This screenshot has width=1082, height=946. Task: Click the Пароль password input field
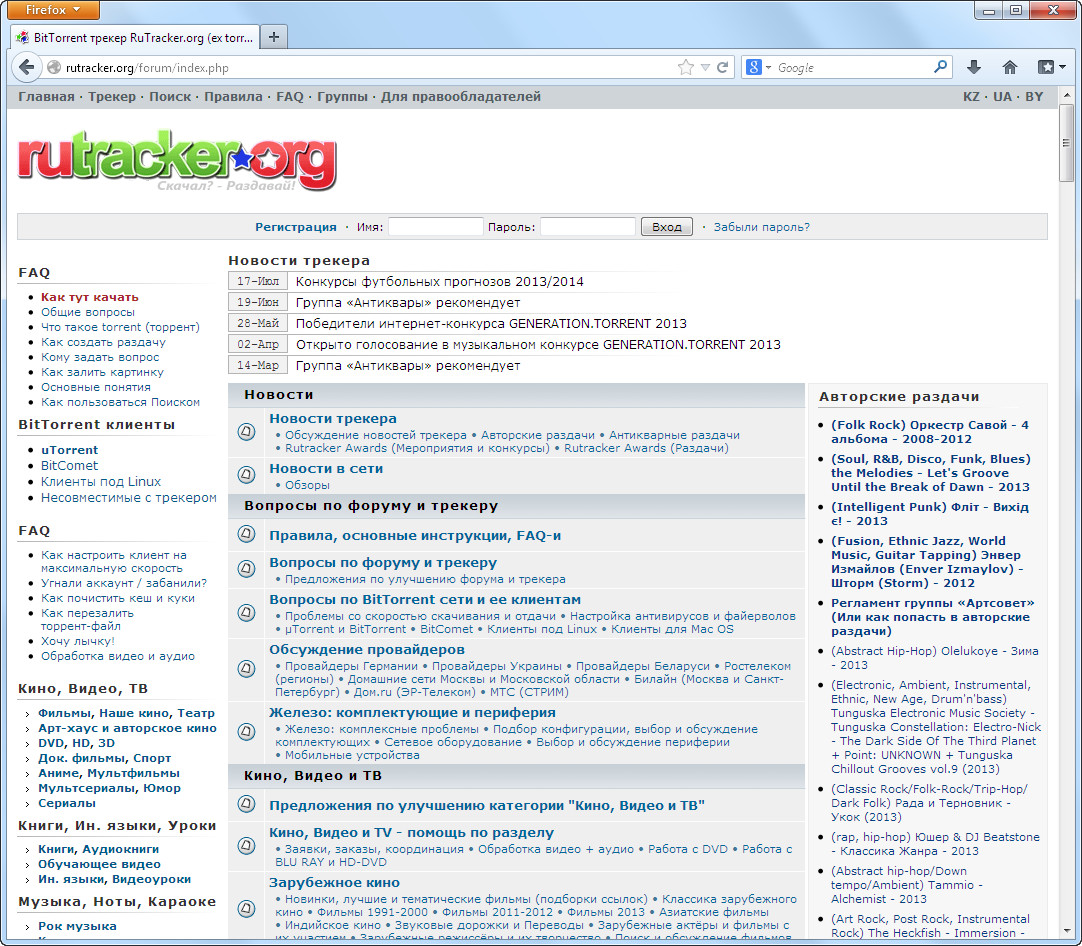coord(588,226)
